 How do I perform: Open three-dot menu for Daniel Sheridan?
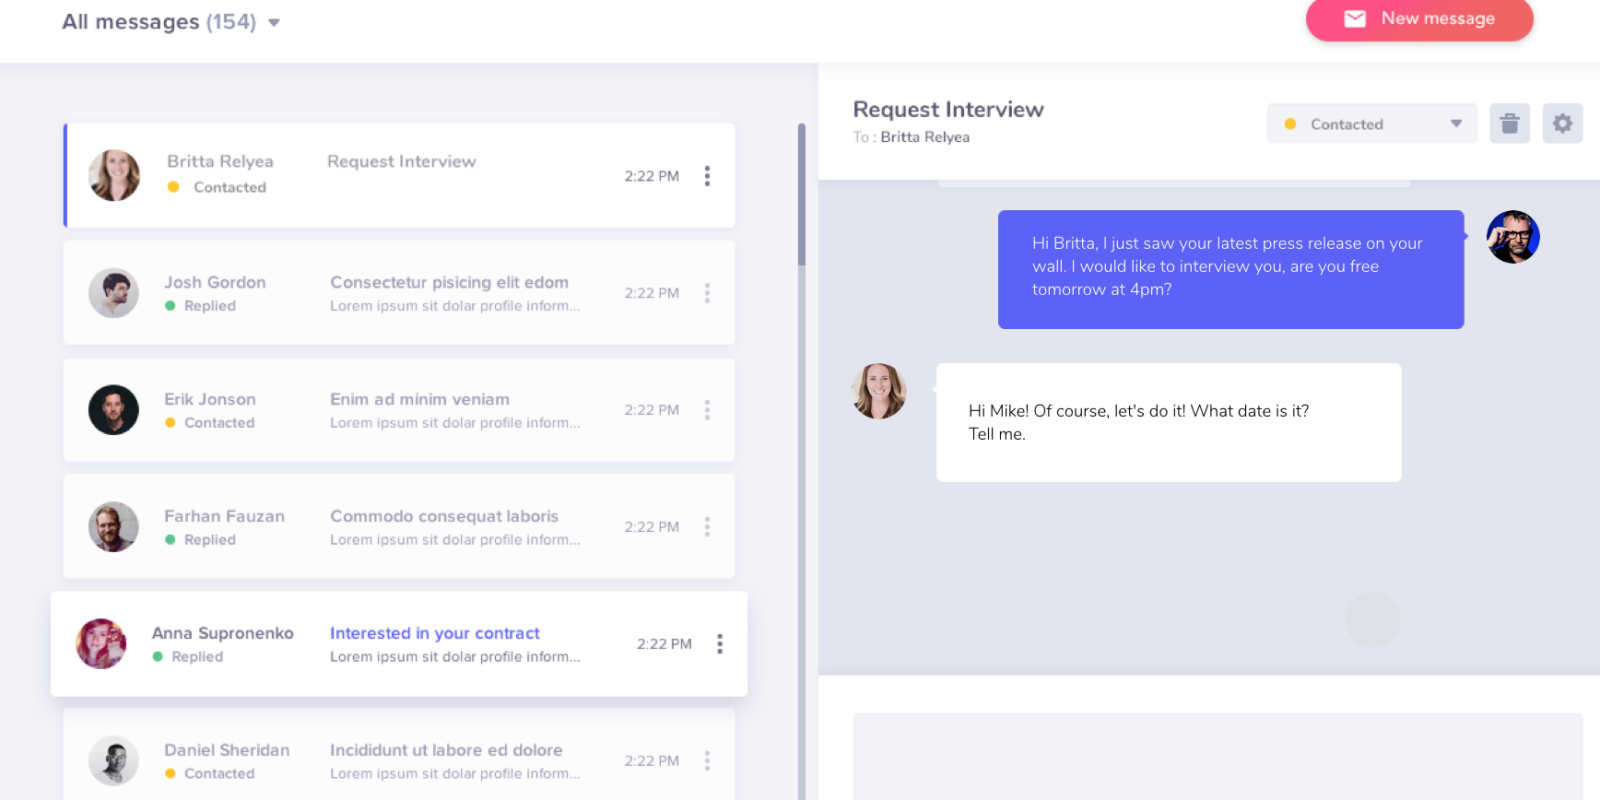707,761
